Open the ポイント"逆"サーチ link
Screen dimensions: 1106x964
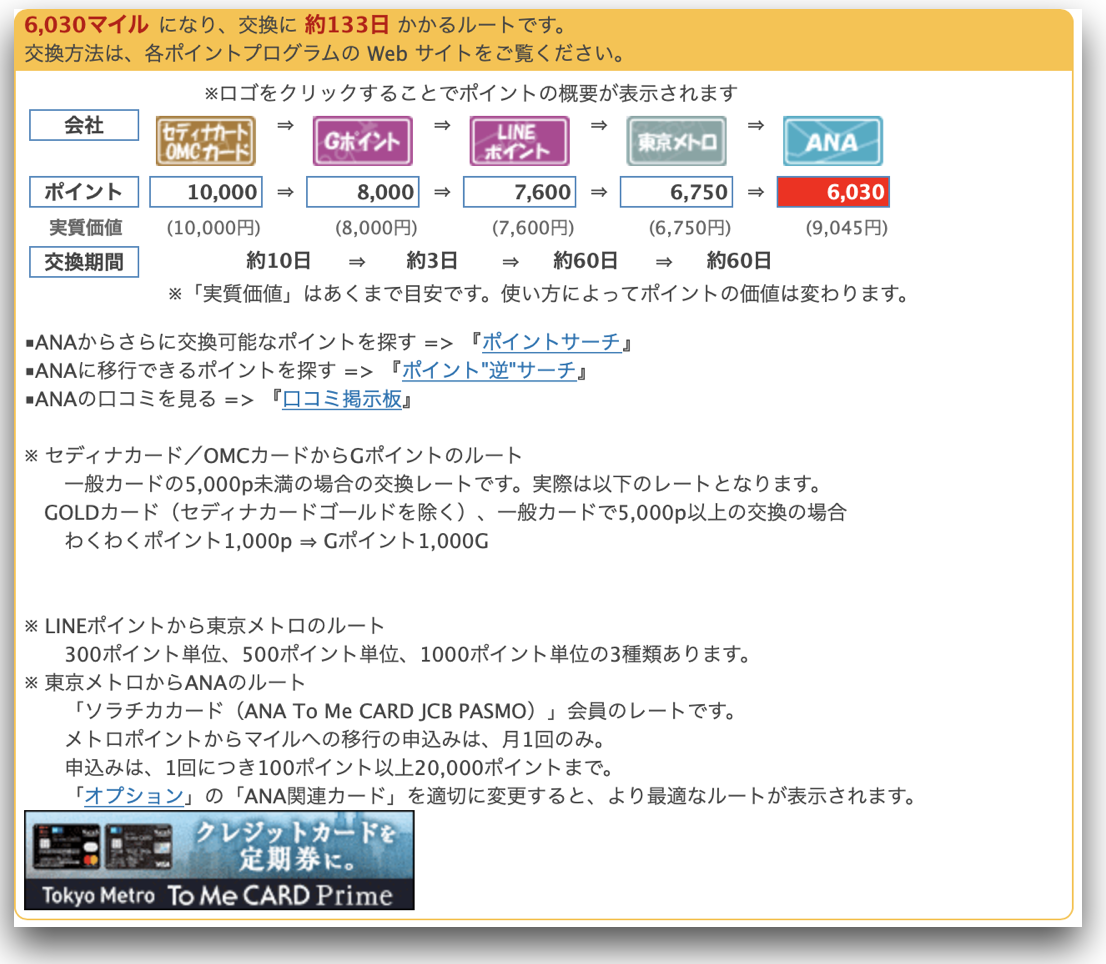click(x=489, y=370)
